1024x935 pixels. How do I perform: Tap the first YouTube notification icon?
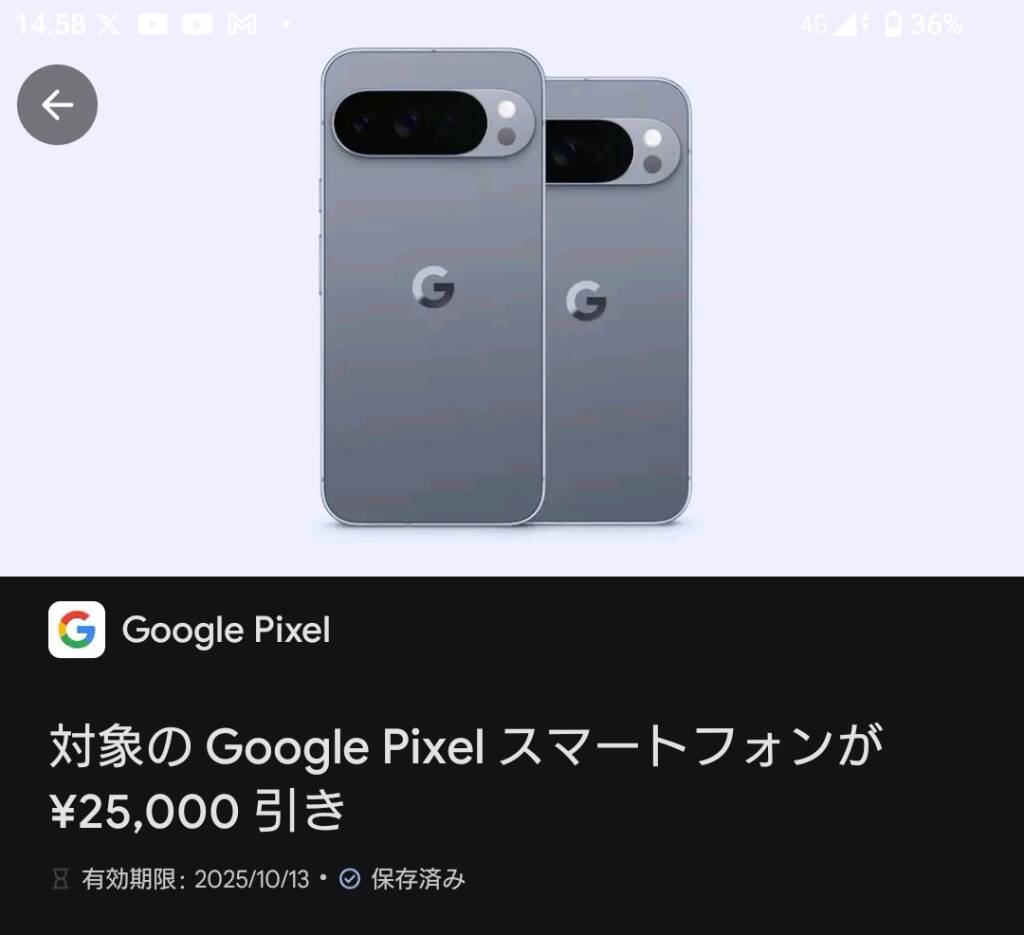(x=153, y=25)
